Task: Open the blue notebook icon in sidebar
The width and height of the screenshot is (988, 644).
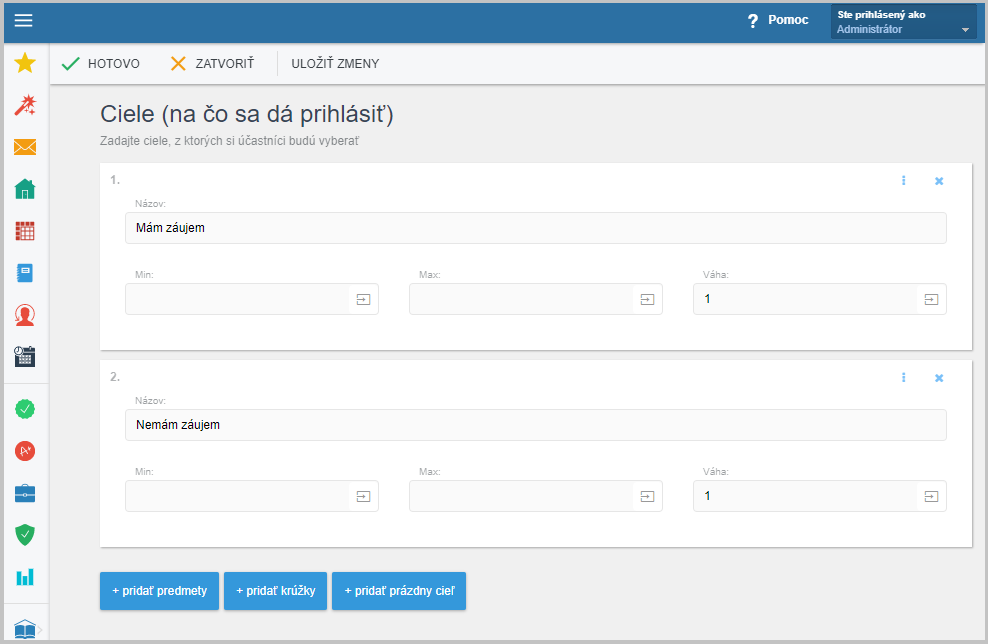Action: pyautogui.click(x=25, y=273)
